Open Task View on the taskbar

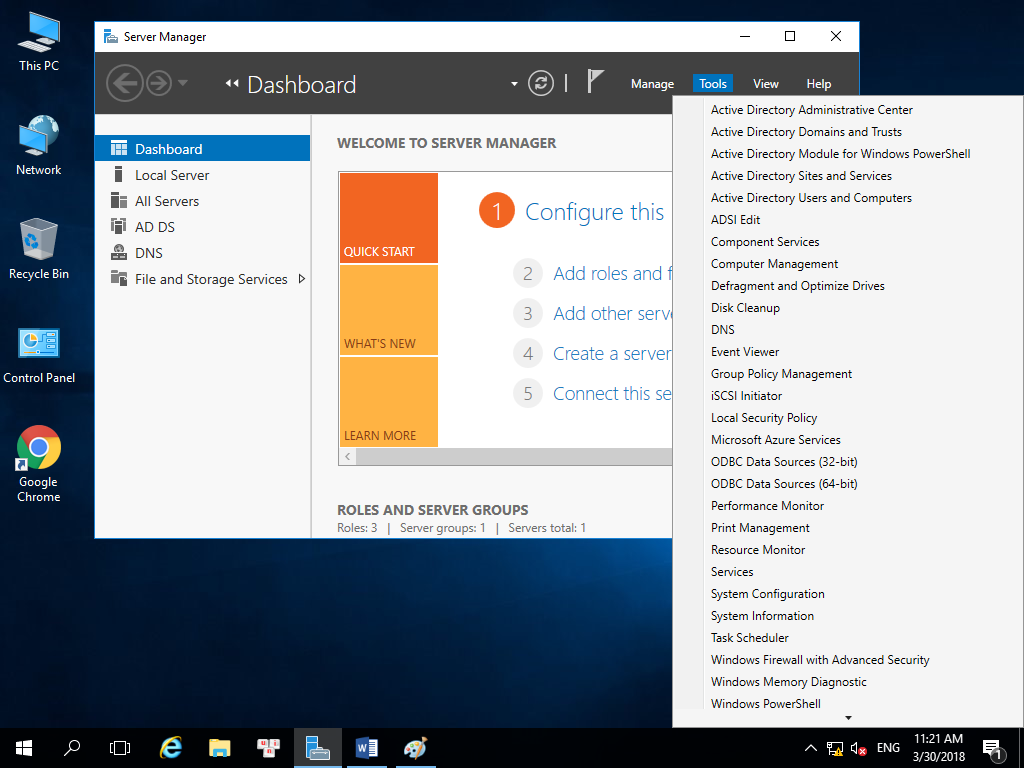point(120,748)
